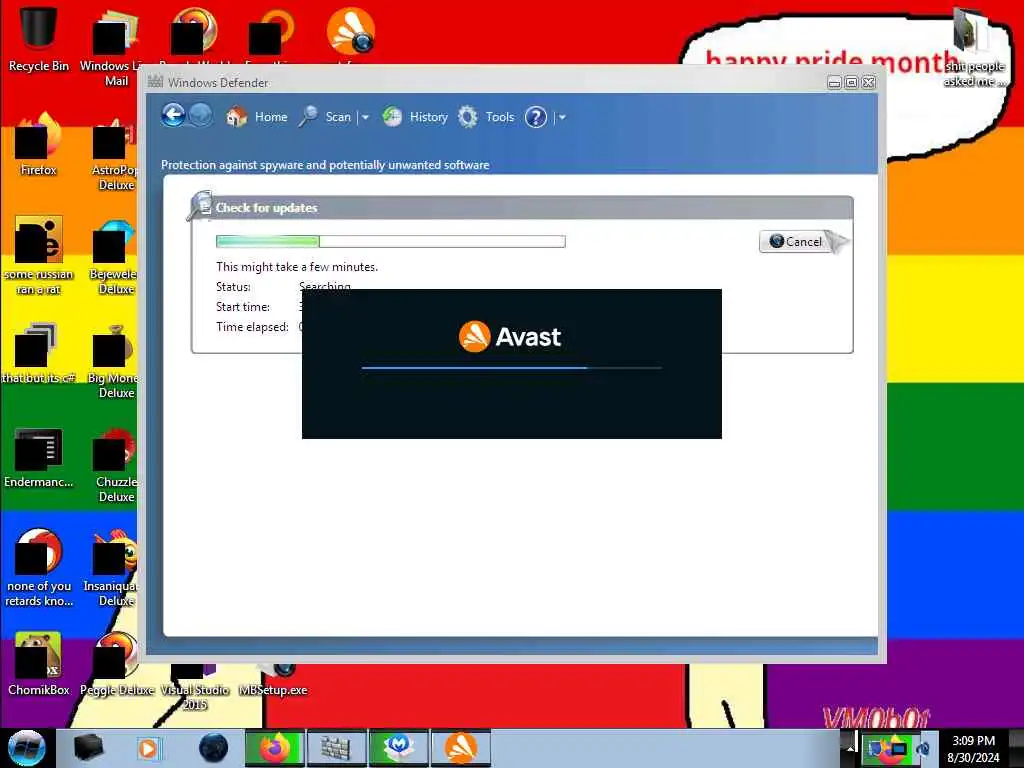This screenshot has height=768, width=1024.
Task: Click the Avast loading progress bar
Action: click(511, 368)
